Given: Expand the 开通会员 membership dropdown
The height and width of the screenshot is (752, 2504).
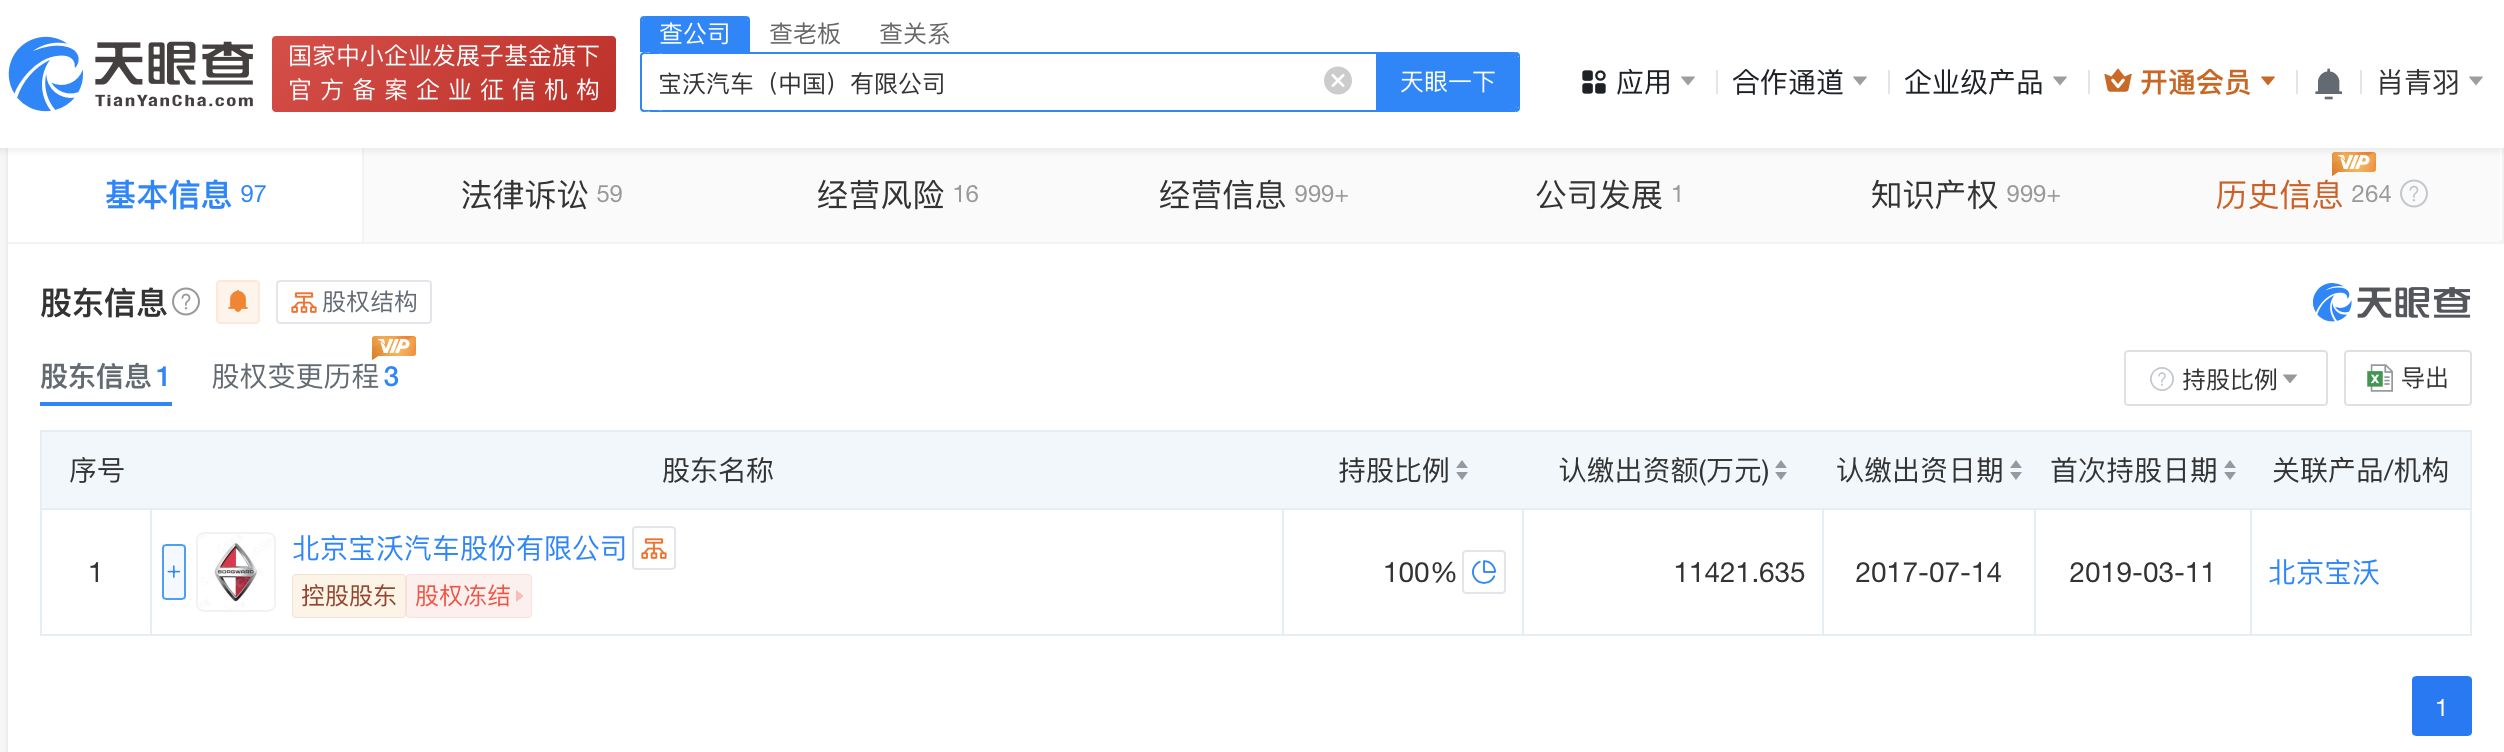Looking at the screenshot, I should (x=2190, y=82).
